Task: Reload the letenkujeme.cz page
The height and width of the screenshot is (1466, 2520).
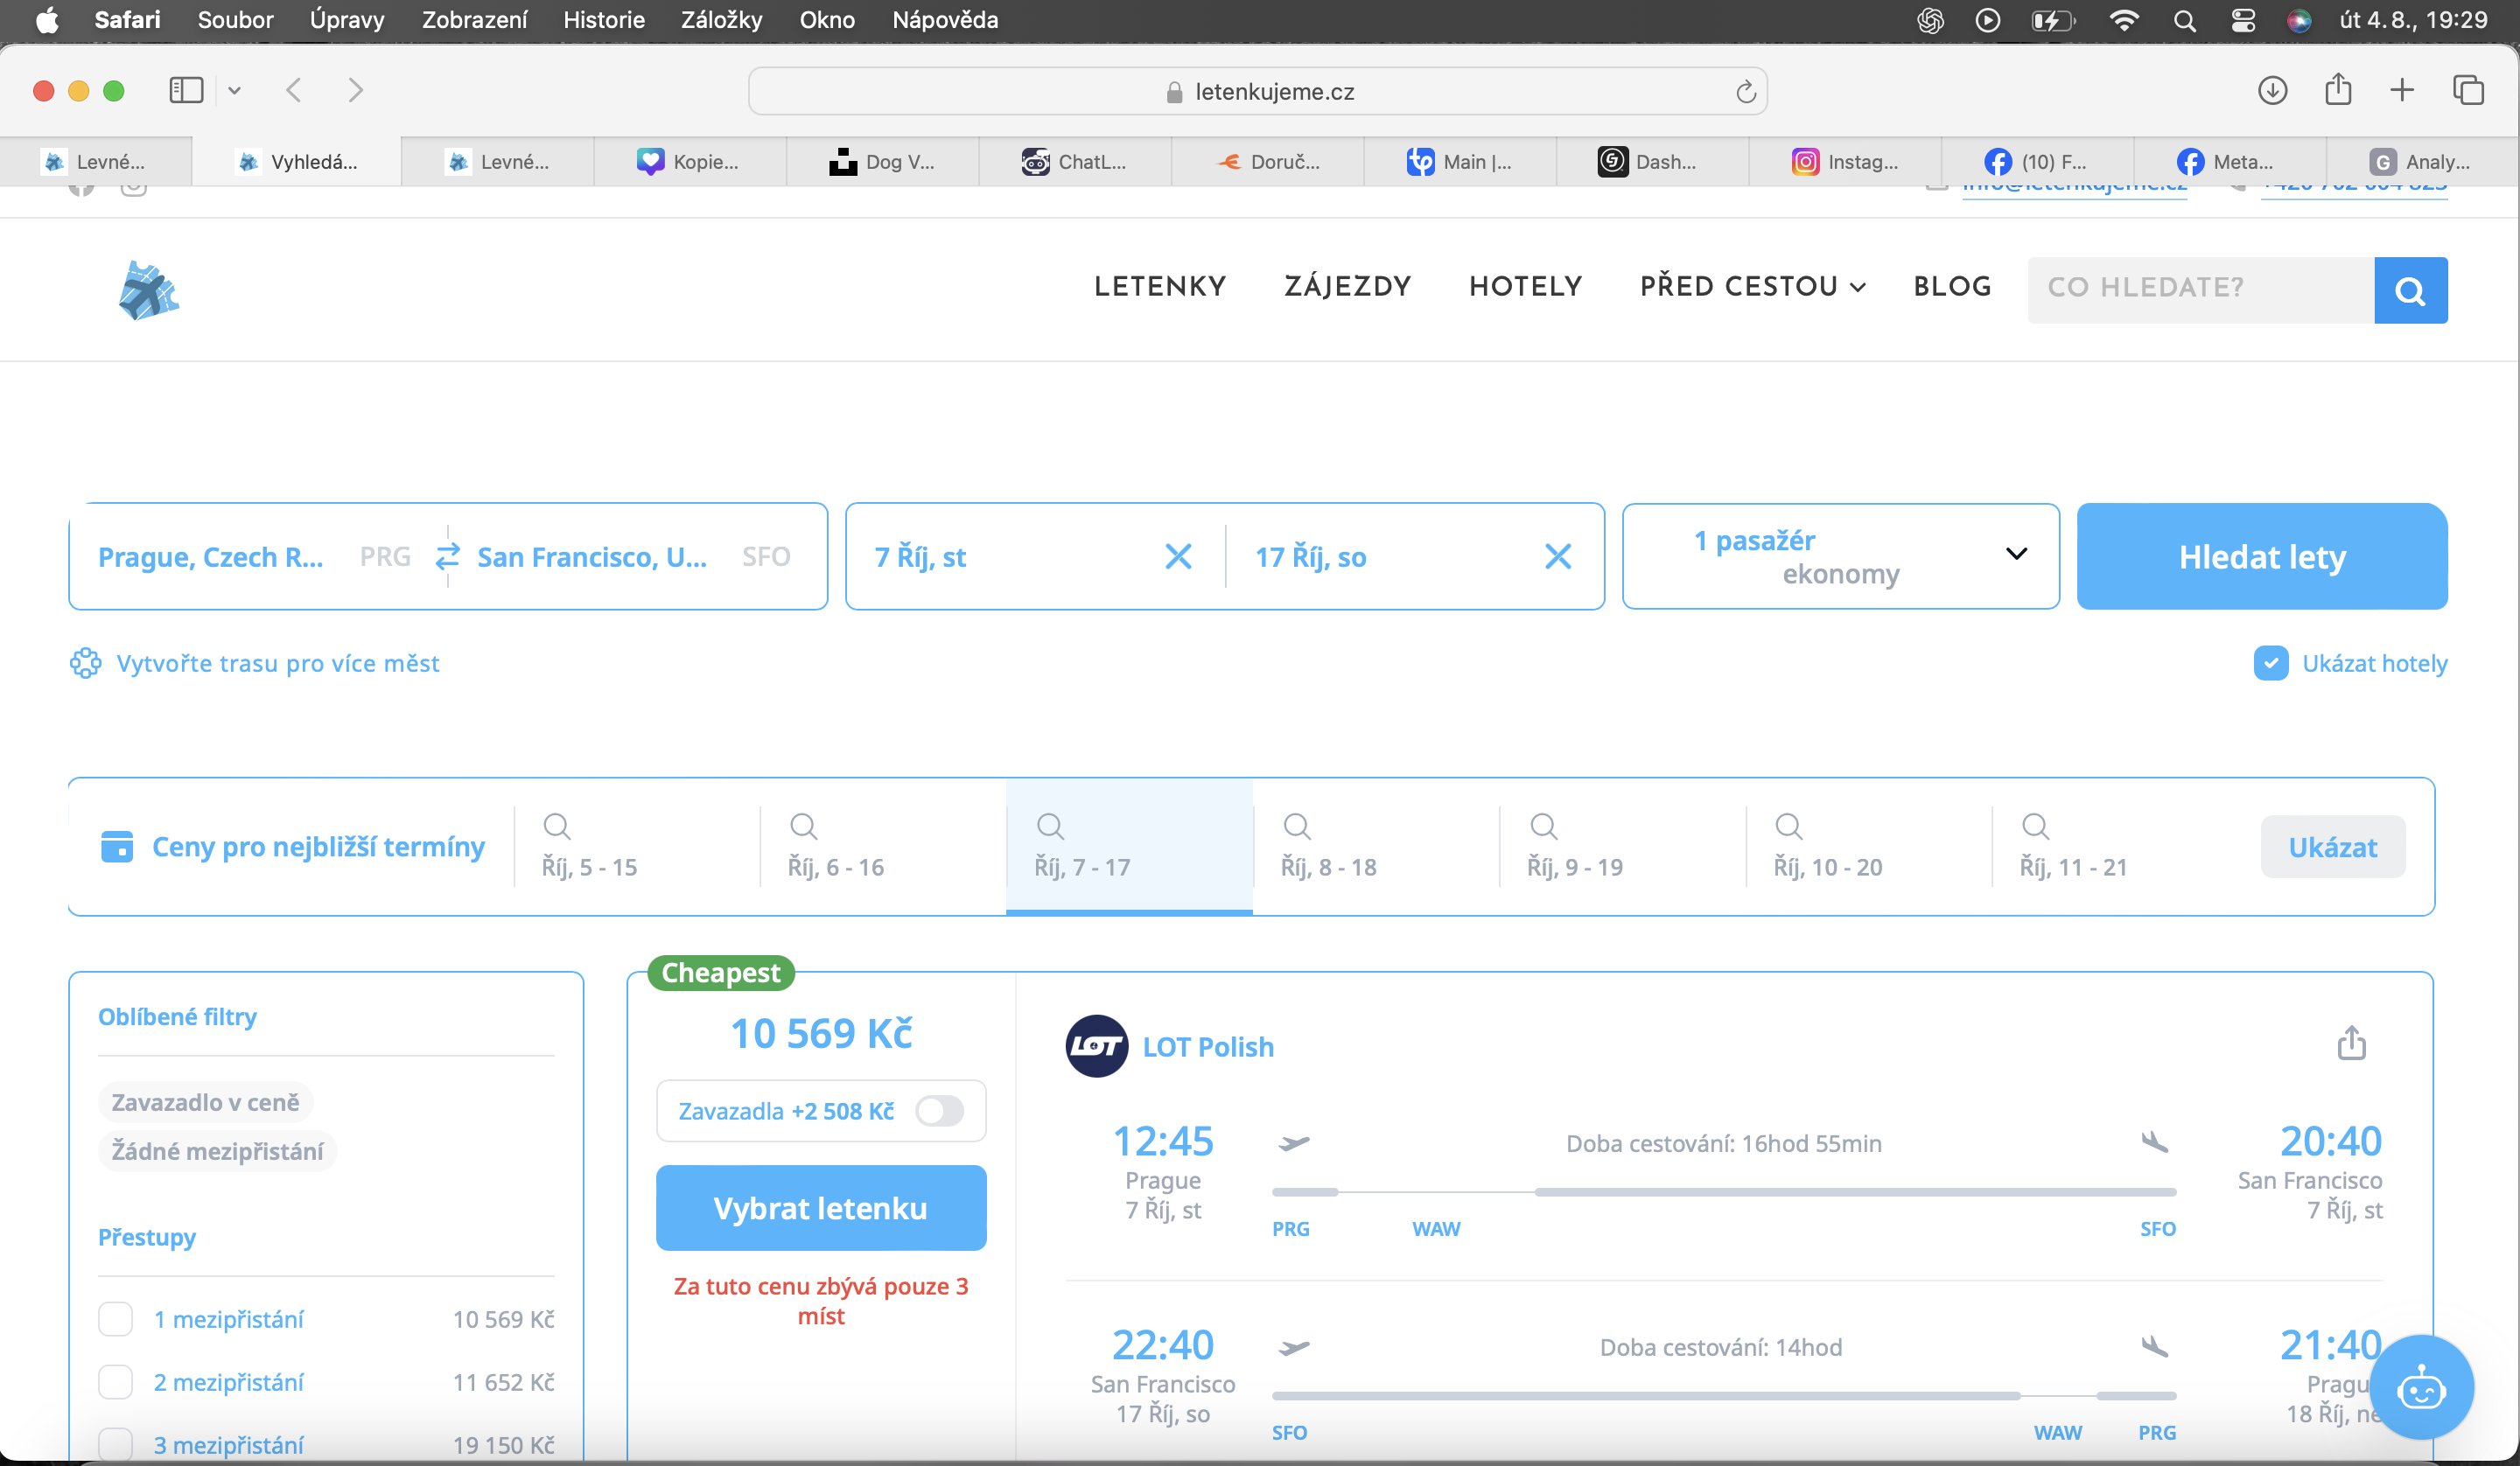Action: (1745, 91)
